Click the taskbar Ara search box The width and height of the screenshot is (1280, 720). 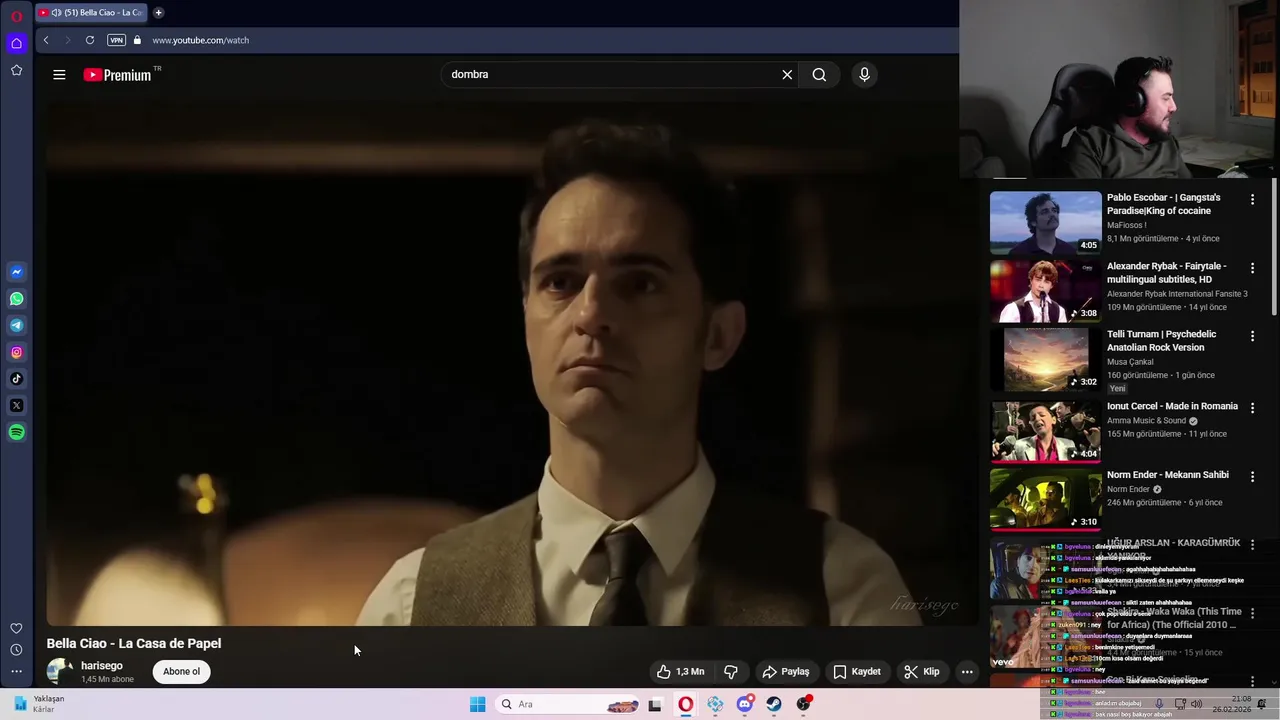(568, 704)
